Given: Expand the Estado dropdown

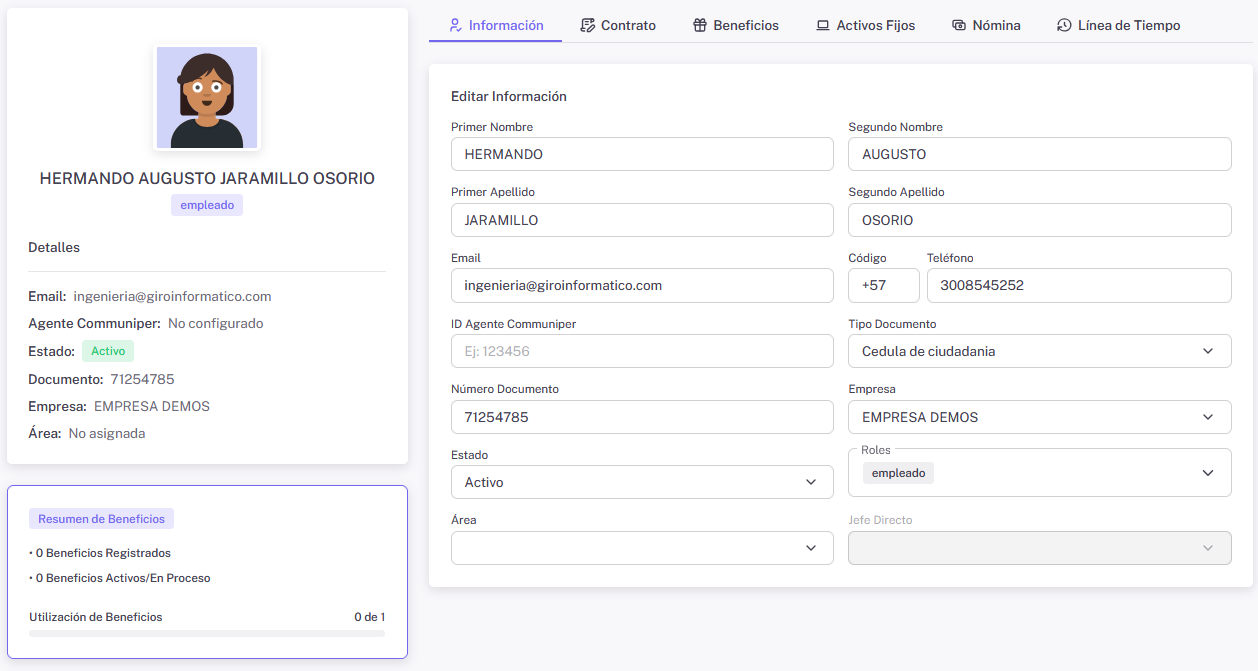Looking at the screenshot, I should (642, 482).
